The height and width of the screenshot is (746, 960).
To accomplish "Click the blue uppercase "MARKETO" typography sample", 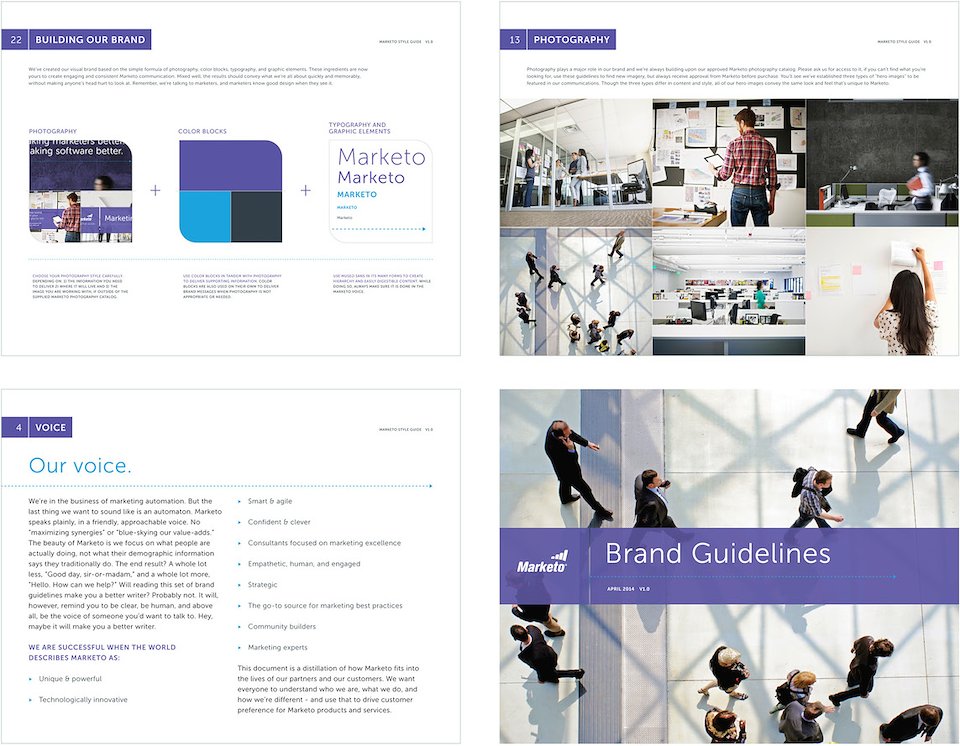I will pos(357,194).
